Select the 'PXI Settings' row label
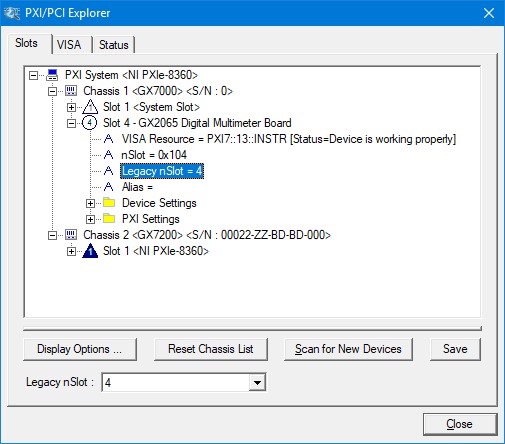 coord(151,219)
